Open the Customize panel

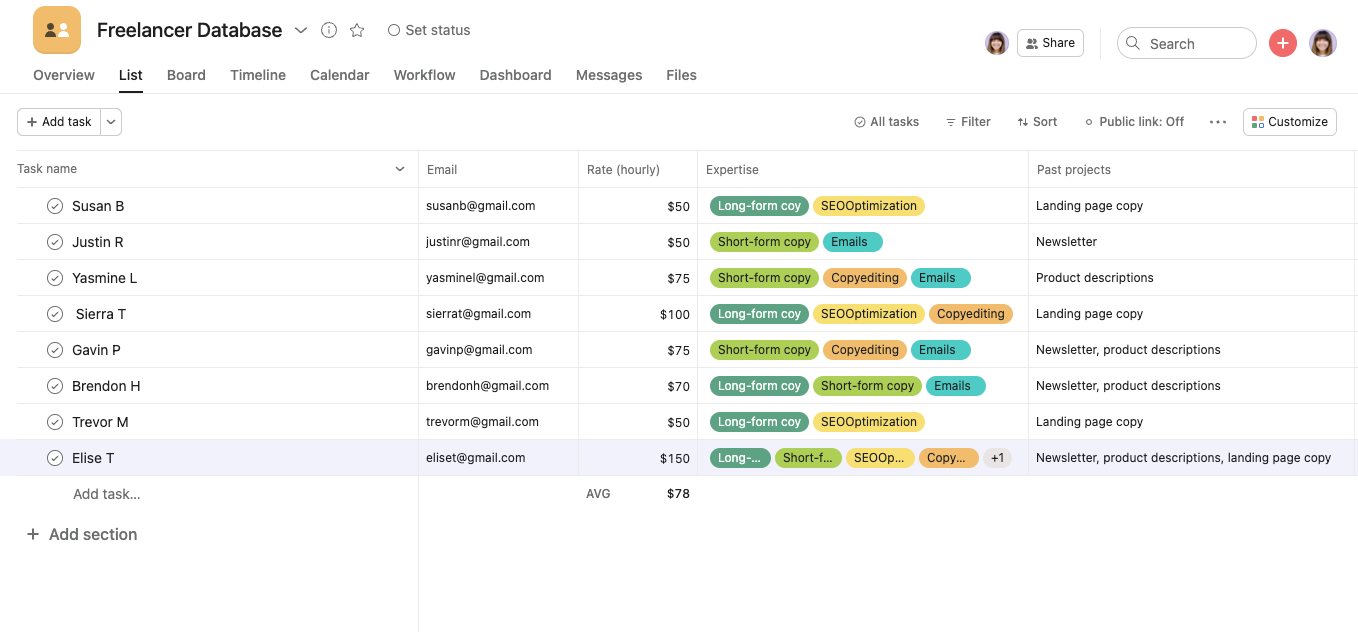click(x=1289, y=121)
